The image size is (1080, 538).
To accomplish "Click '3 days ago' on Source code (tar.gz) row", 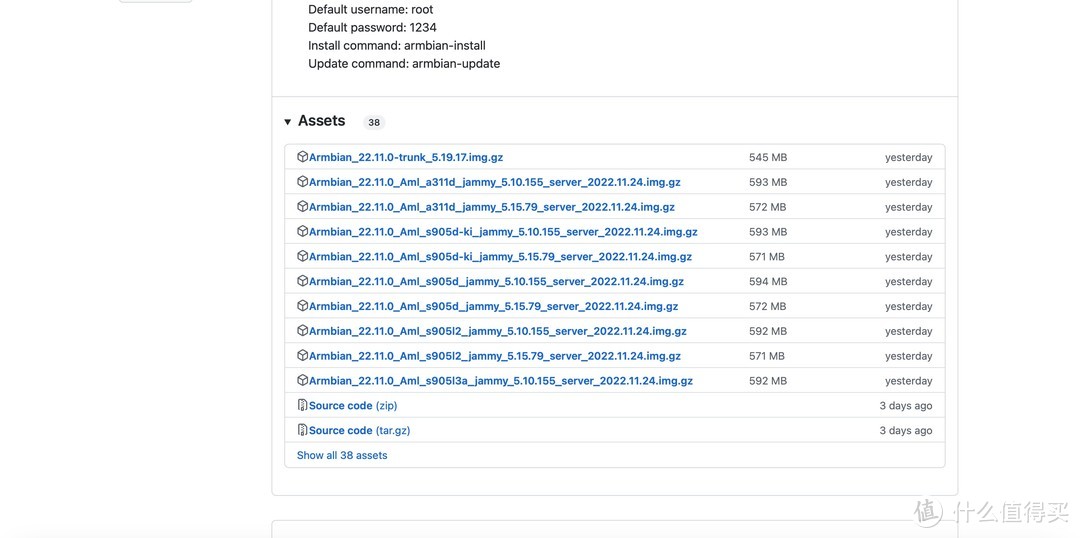I will tap(906, 431).
